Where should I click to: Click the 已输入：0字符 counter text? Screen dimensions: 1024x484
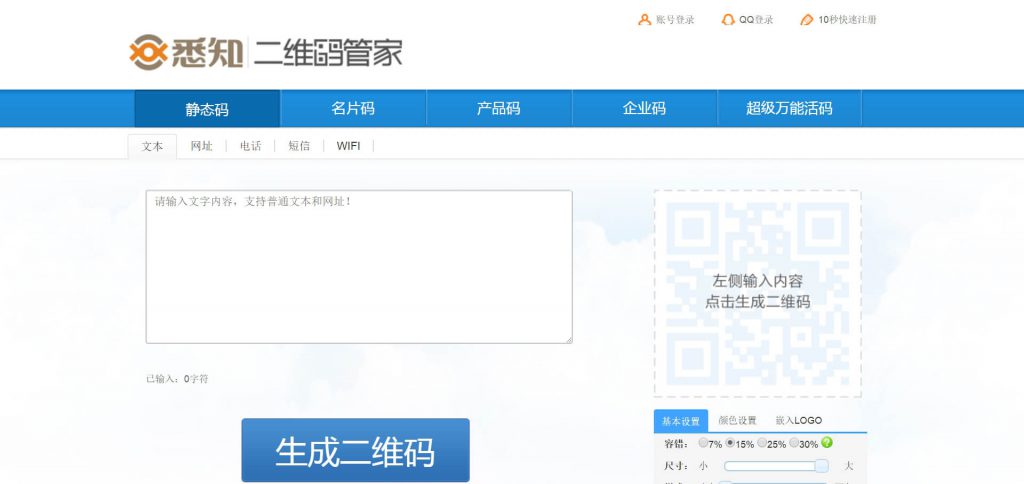click(177, 379)
